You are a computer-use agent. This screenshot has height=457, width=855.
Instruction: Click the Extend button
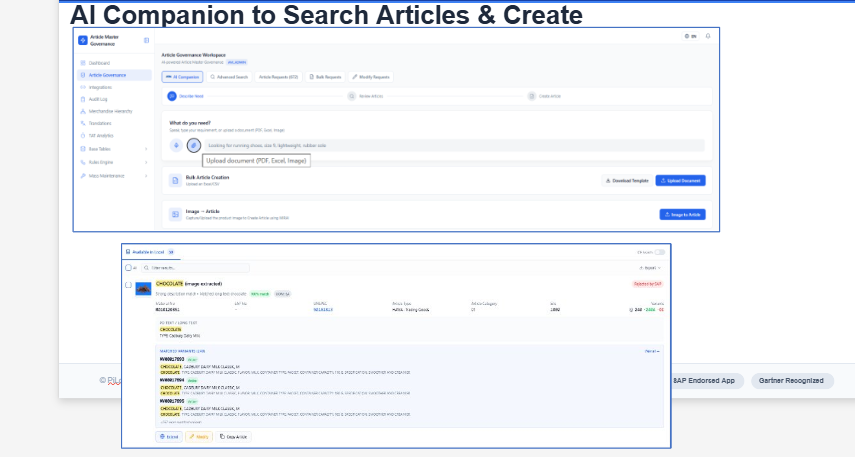[x=169, y=437]
